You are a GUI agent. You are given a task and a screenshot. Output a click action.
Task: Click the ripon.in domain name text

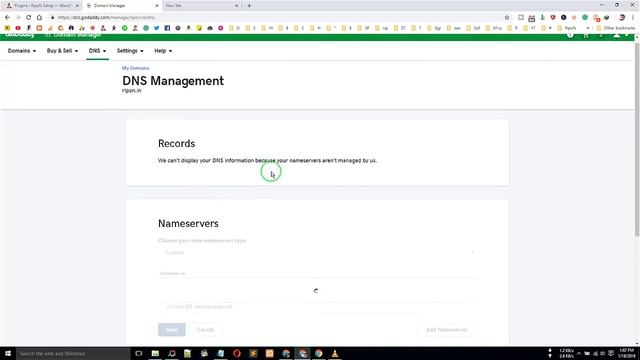[131, 91]
